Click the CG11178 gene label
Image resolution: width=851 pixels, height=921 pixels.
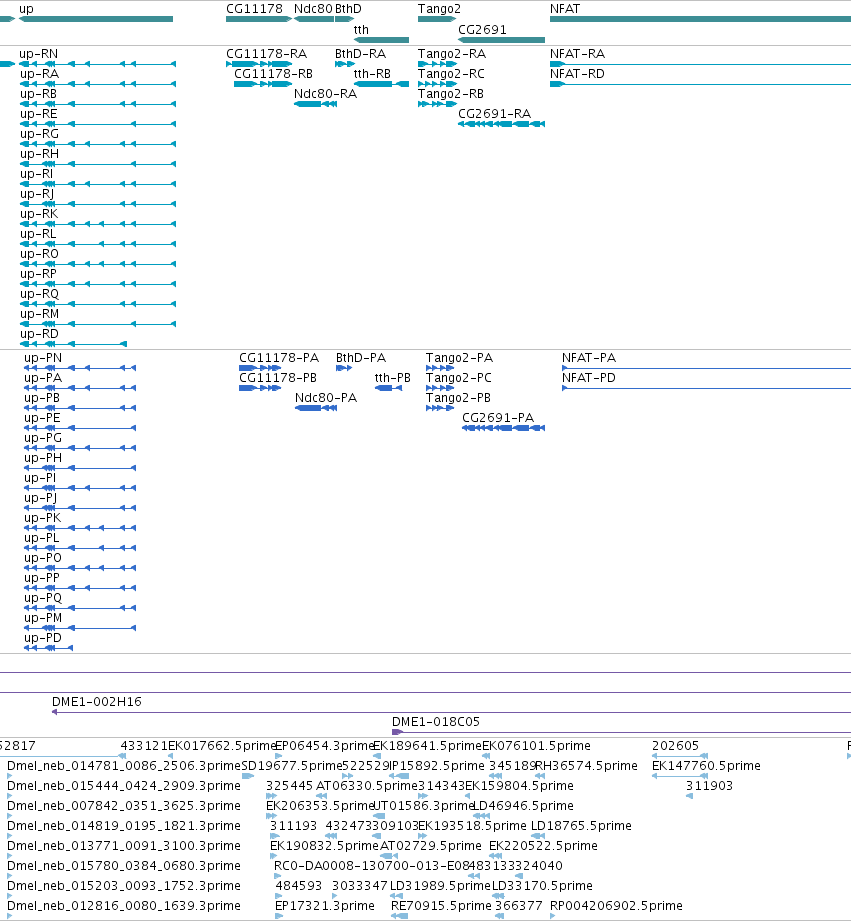(x=254, y=9)
